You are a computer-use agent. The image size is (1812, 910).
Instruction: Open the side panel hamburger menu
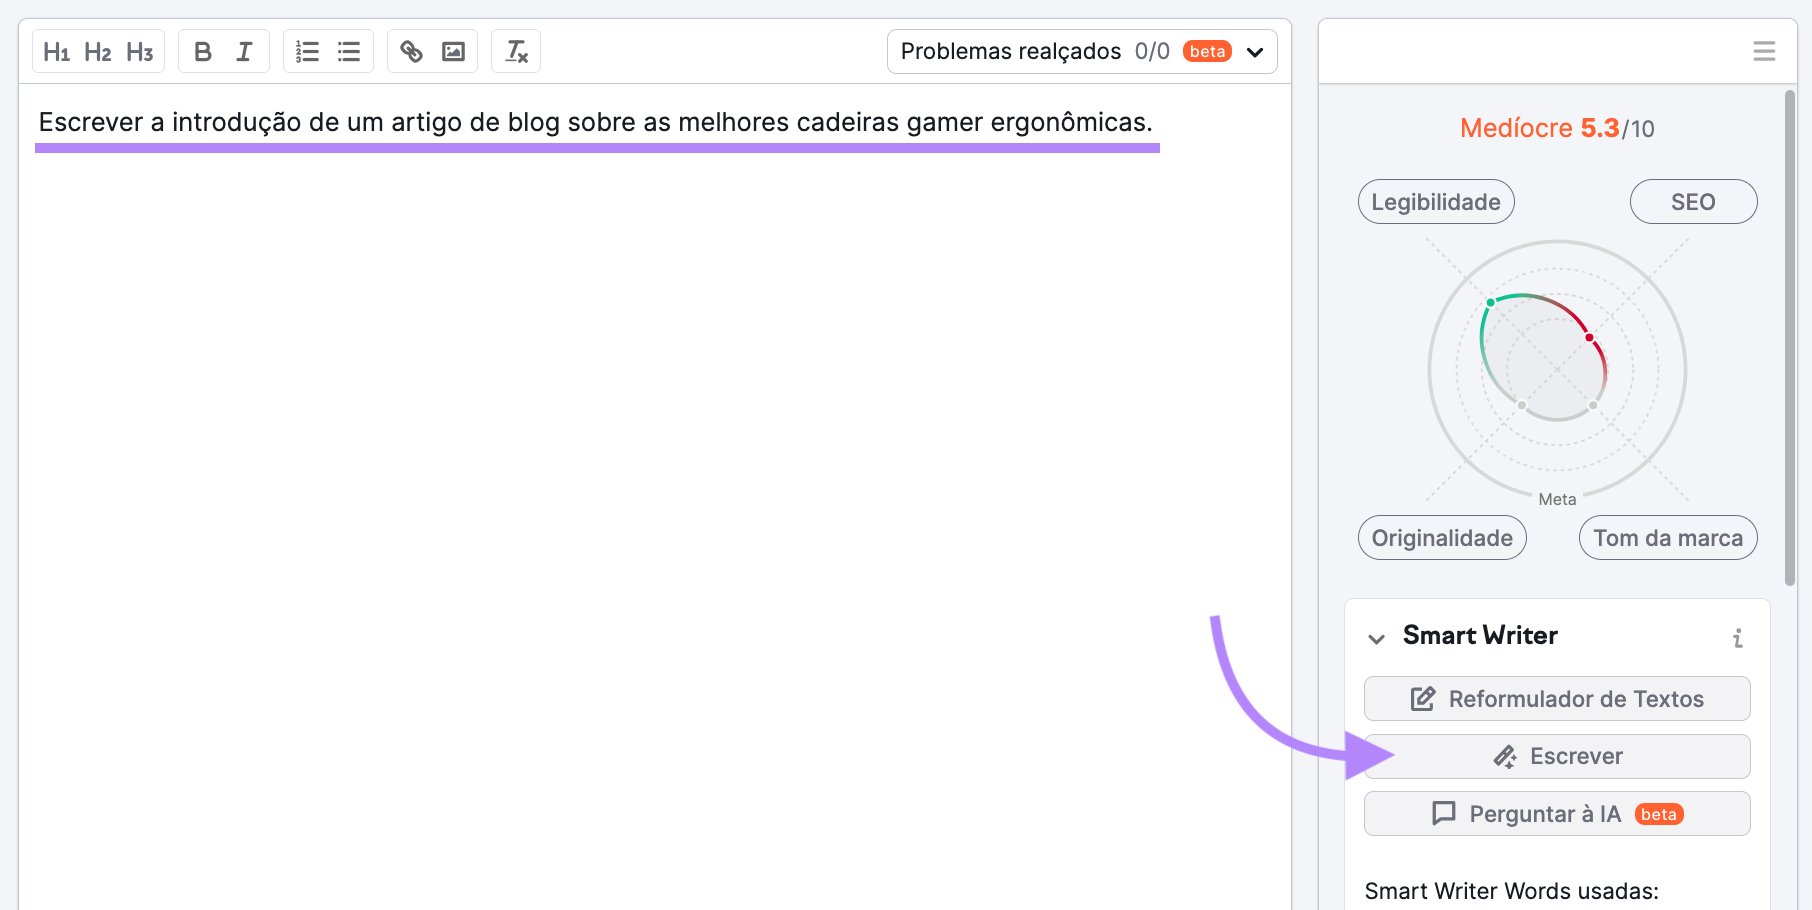[1764, 51]
